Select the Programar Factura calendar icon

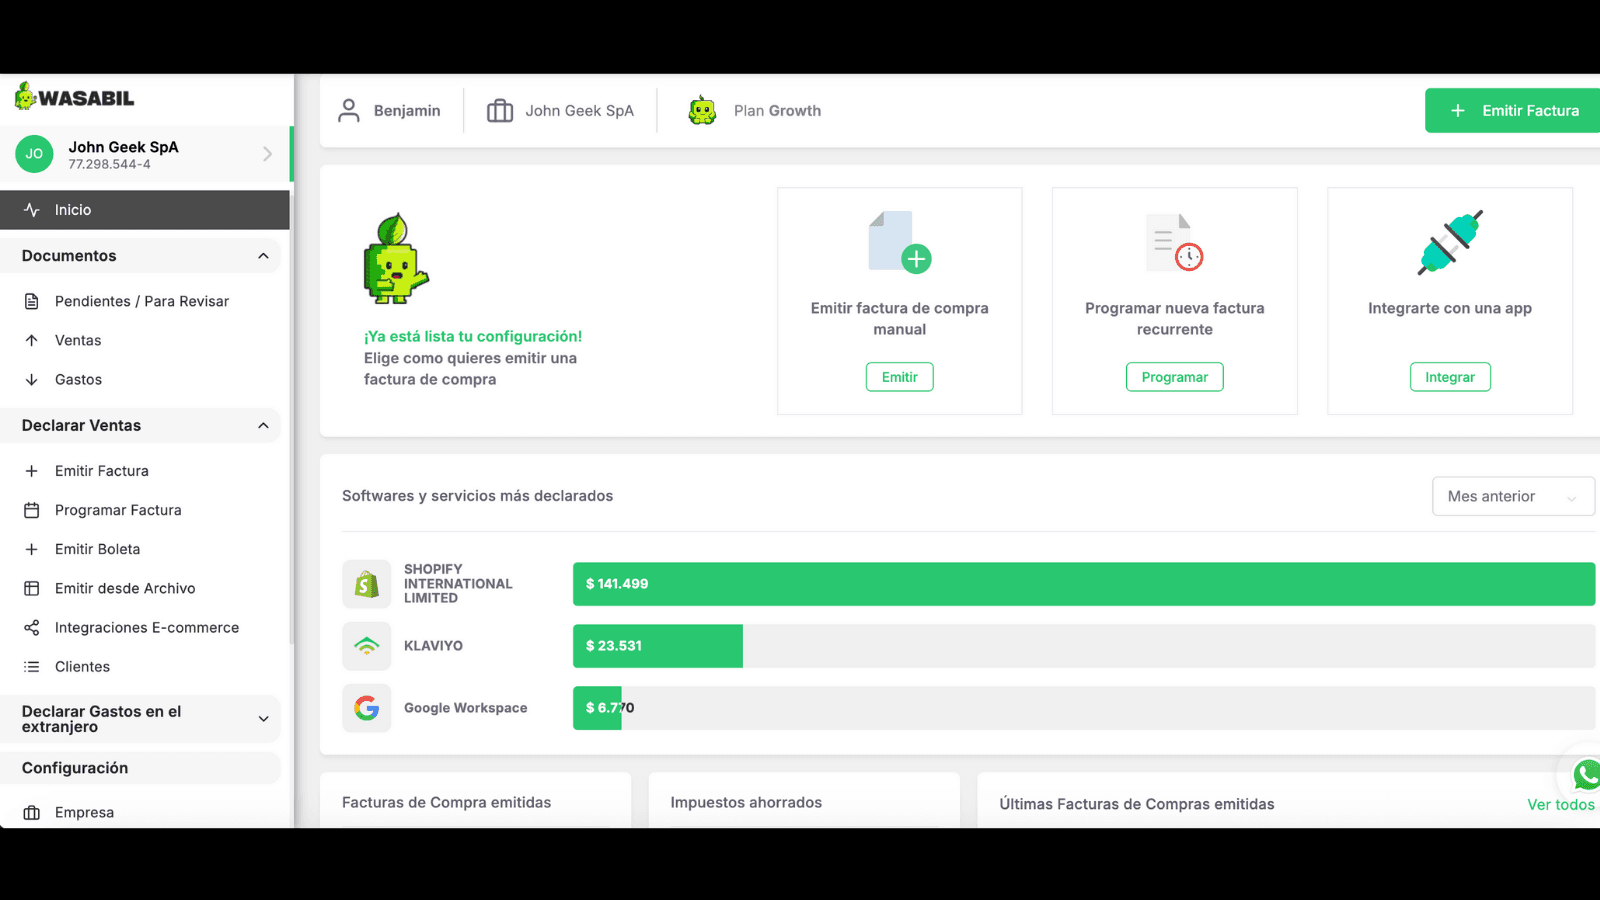[x=31, y=510]
